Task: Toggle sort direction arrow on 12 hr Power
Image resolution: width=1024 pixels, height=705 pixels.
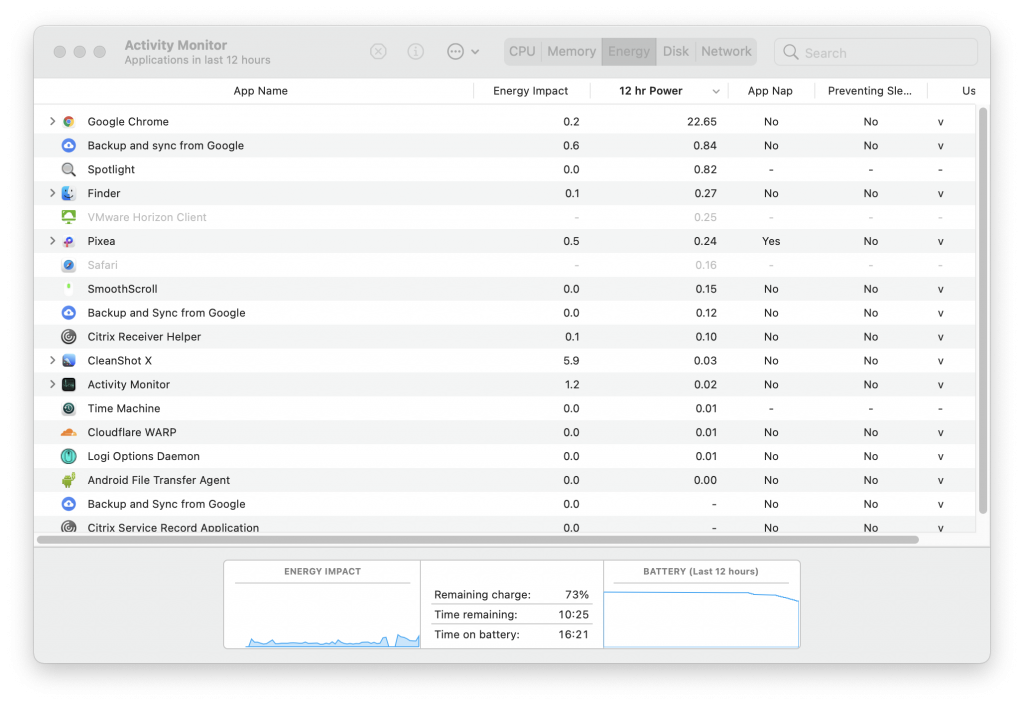Action: 716,91
